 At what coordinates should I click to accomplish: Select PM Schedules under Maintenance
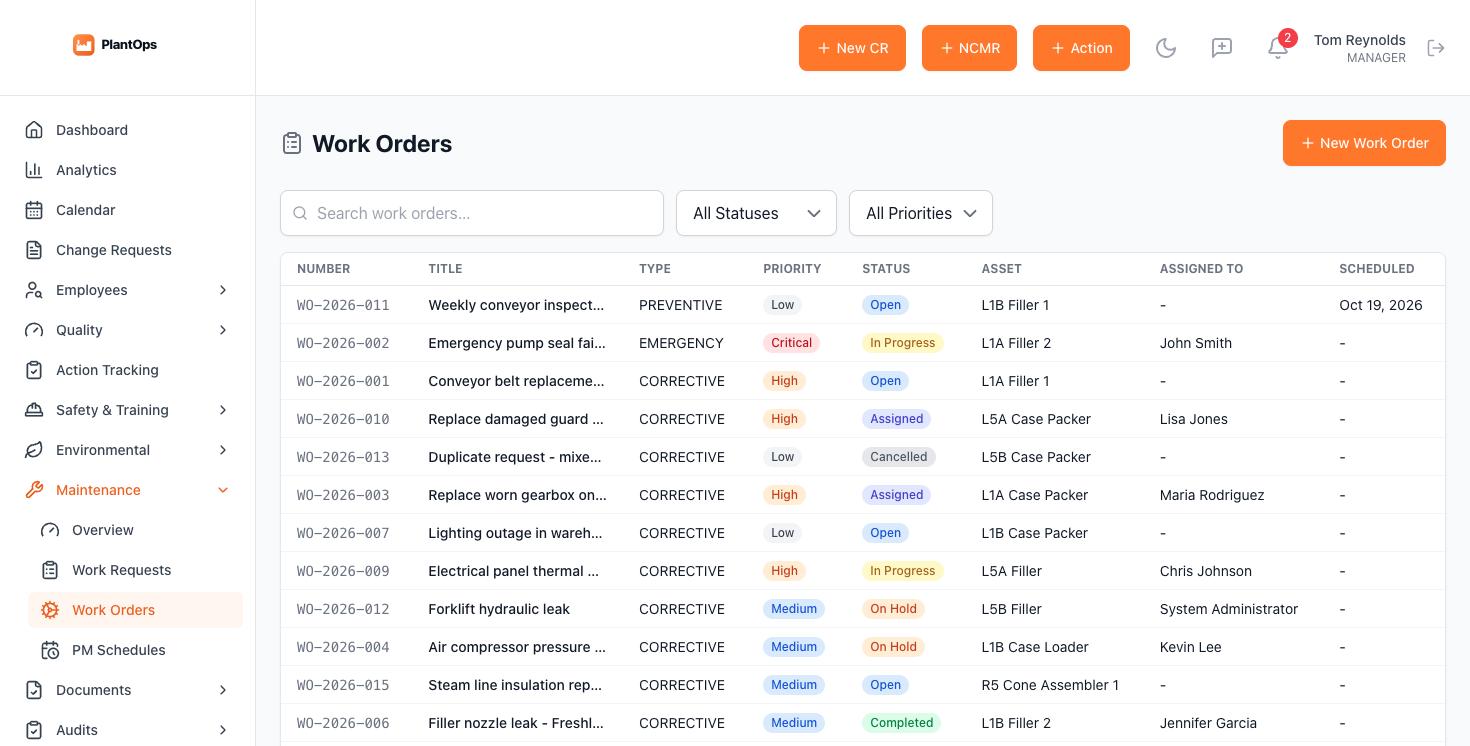(x=136, y=650)
